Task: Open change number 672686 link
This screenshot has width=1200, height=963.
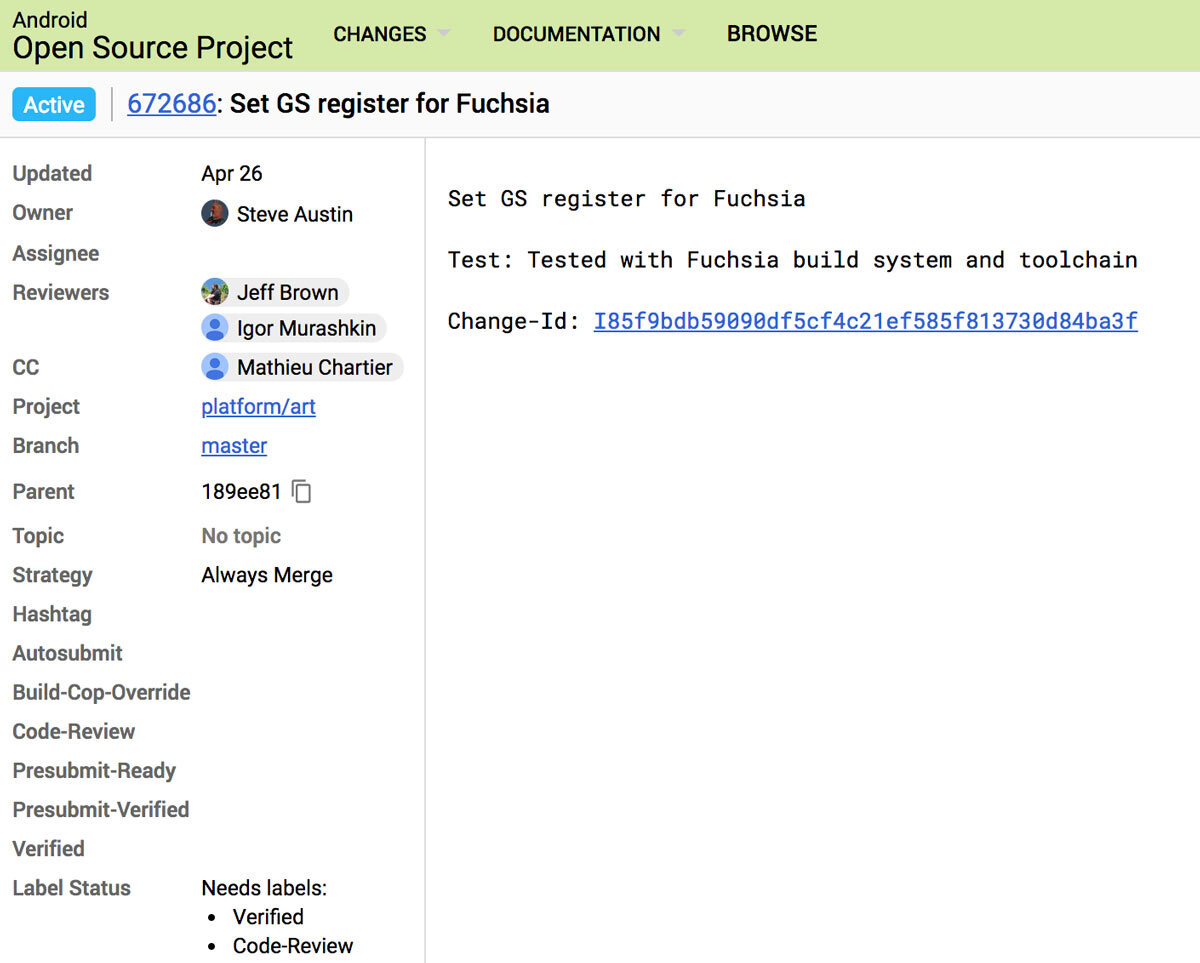Action: pyautogui.click(x=171, y=104)
